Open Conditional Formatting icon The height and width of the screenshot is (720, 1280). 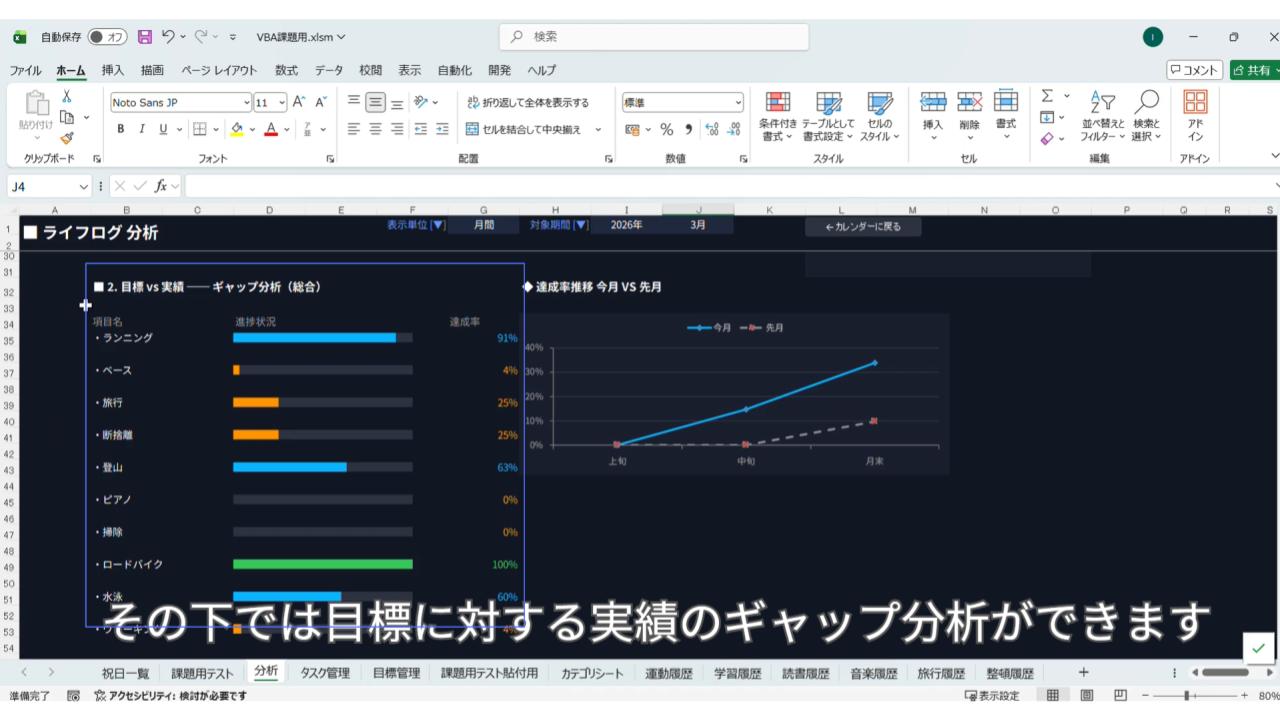click(777, 117)
